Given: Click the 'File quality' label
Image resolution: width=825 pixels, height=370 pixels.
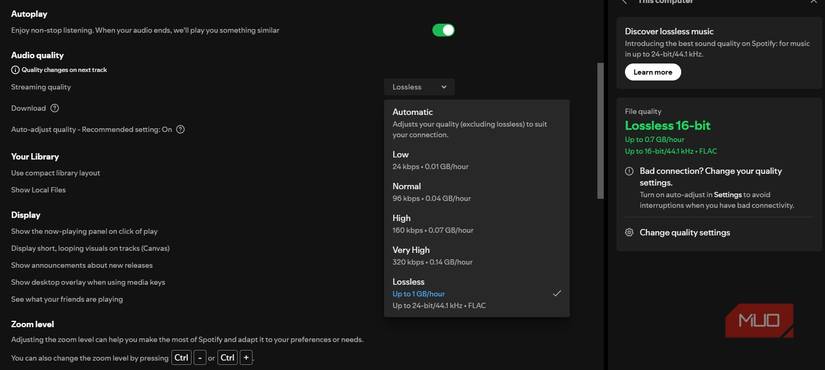Looking at the screenshot, I should point(643,112).
